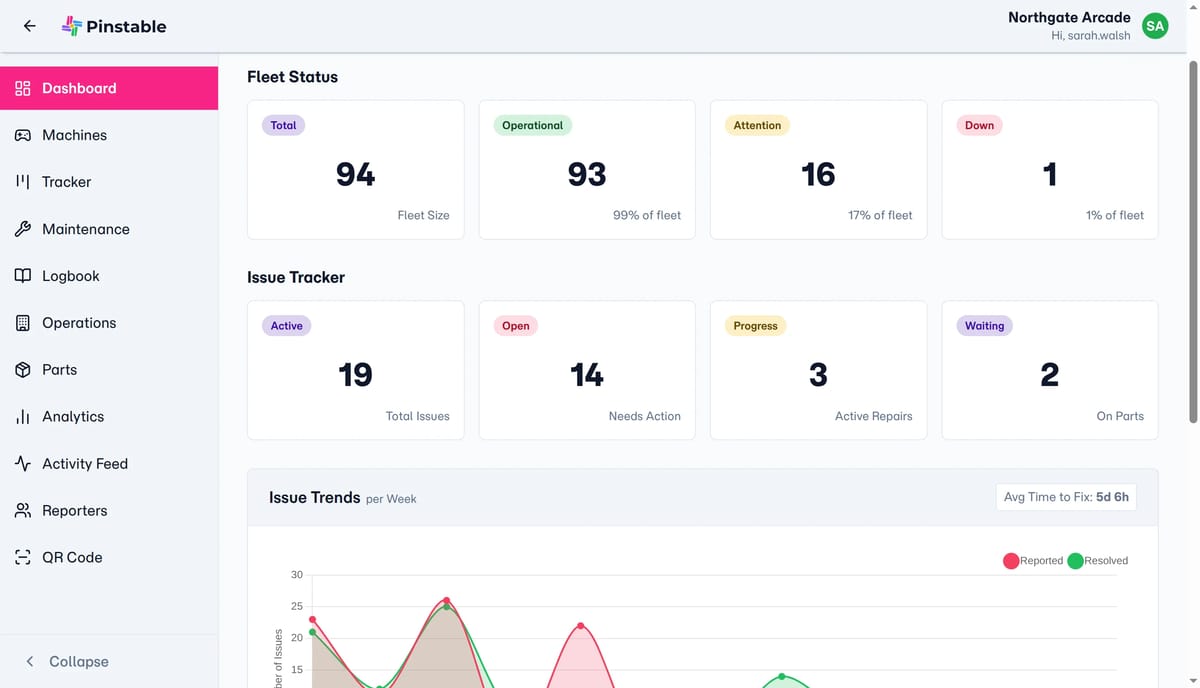
Task: Open the Logbook page
Action: click(109, 276)
